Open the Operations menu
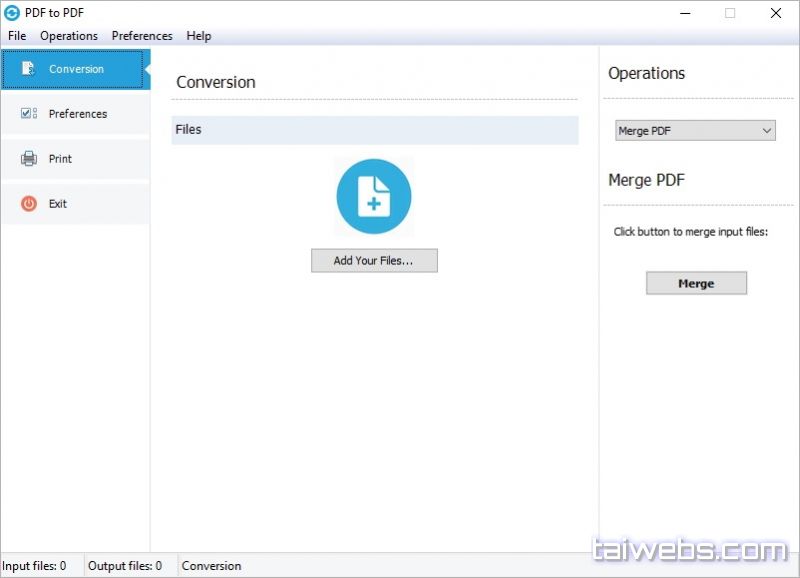The height and width of the screenshot is (578, 800). point(69,36)
